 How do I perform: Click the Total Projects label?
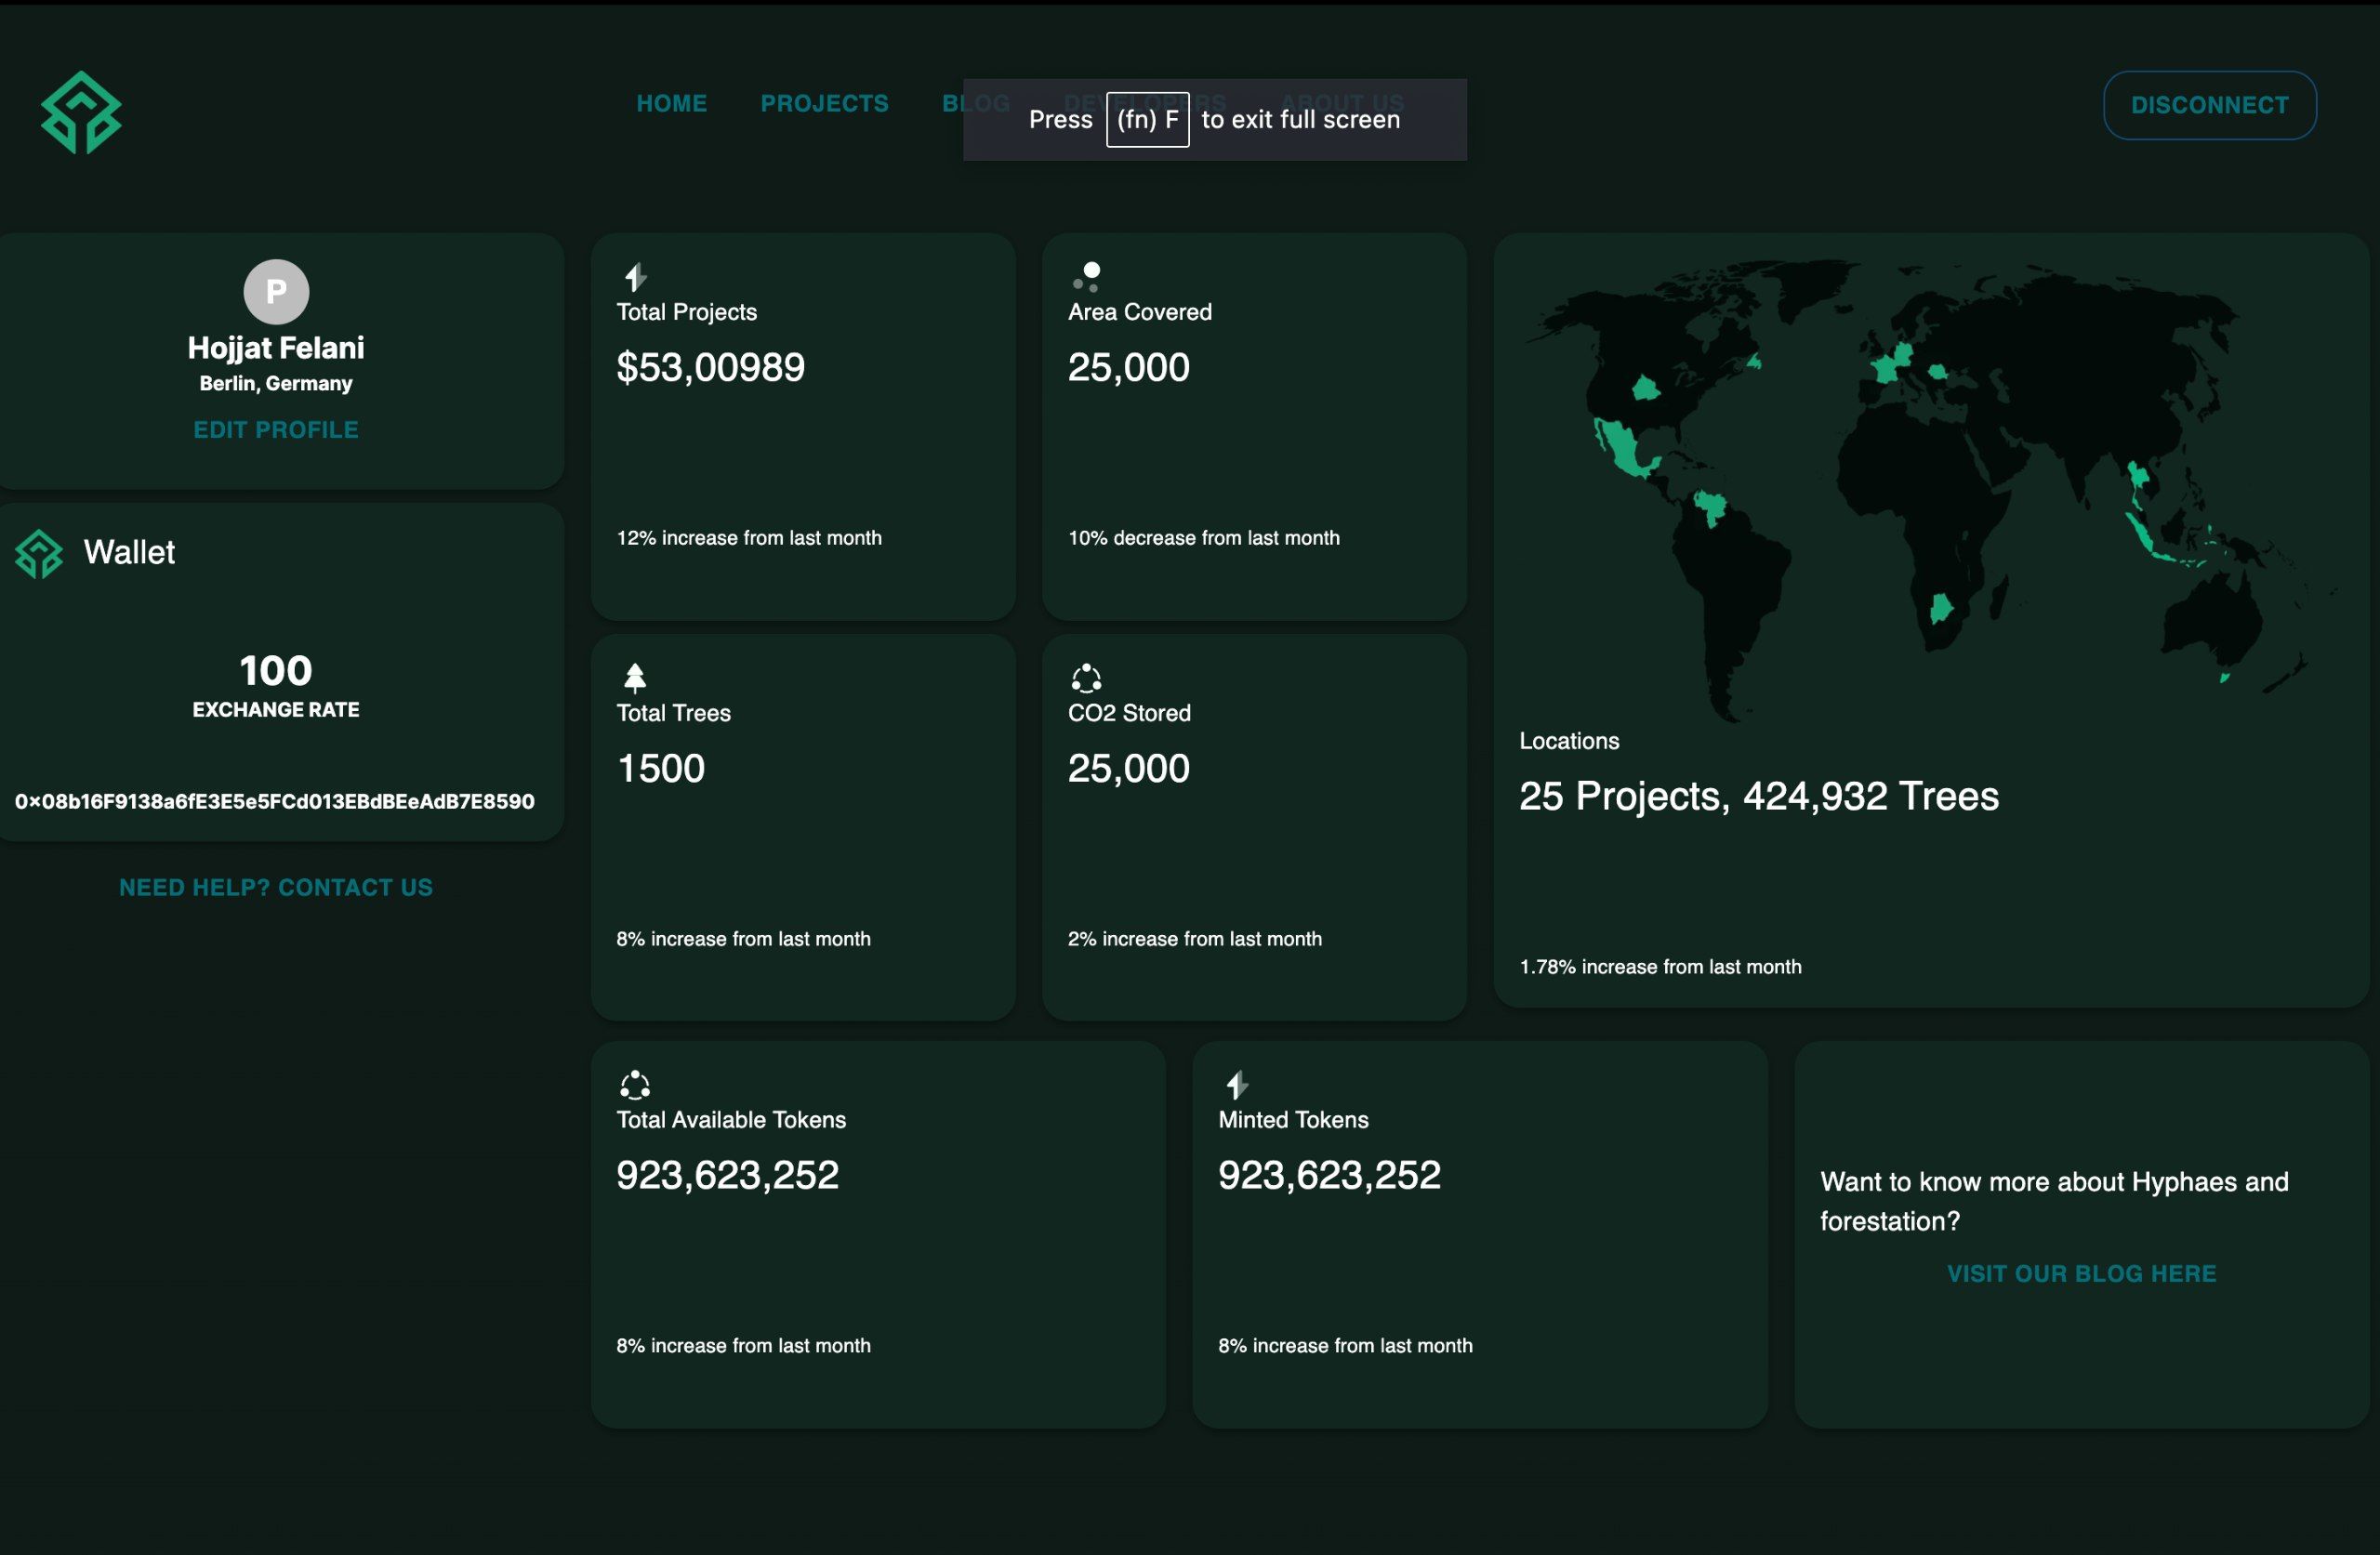(x=687, y=312)
